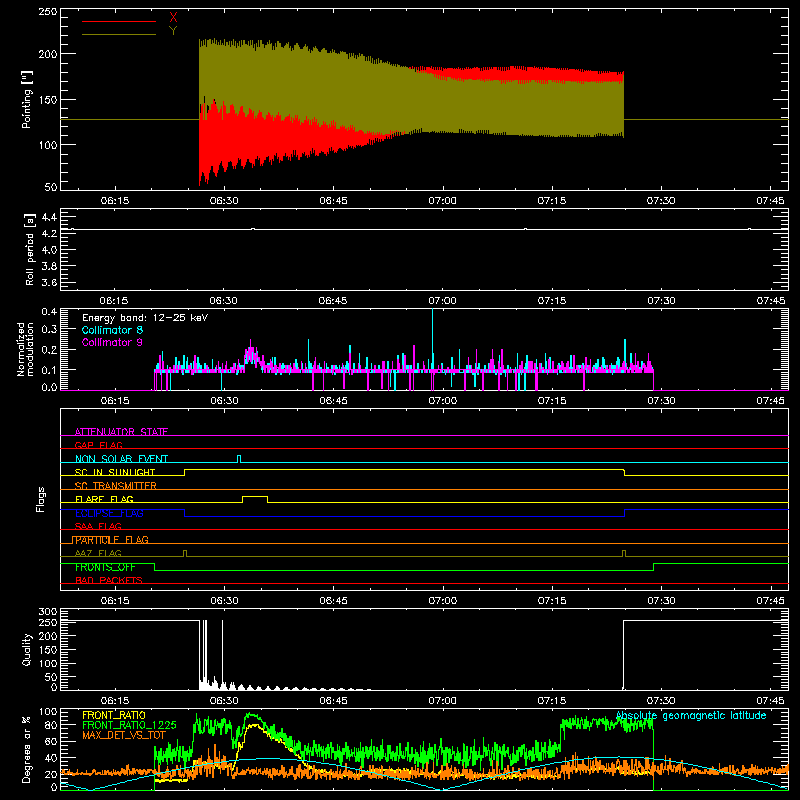Click the A47_FLAG label
800x800 pixels.
[98, 553]
